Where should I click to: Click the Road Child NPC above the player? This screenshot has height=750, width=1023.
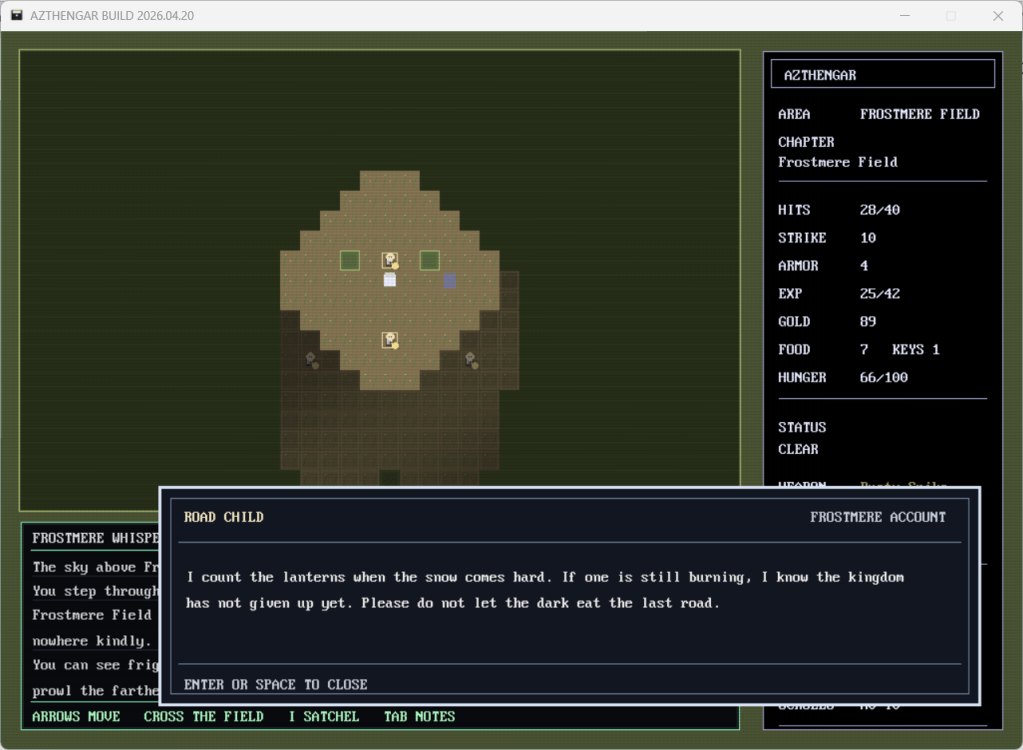[390, 260]
